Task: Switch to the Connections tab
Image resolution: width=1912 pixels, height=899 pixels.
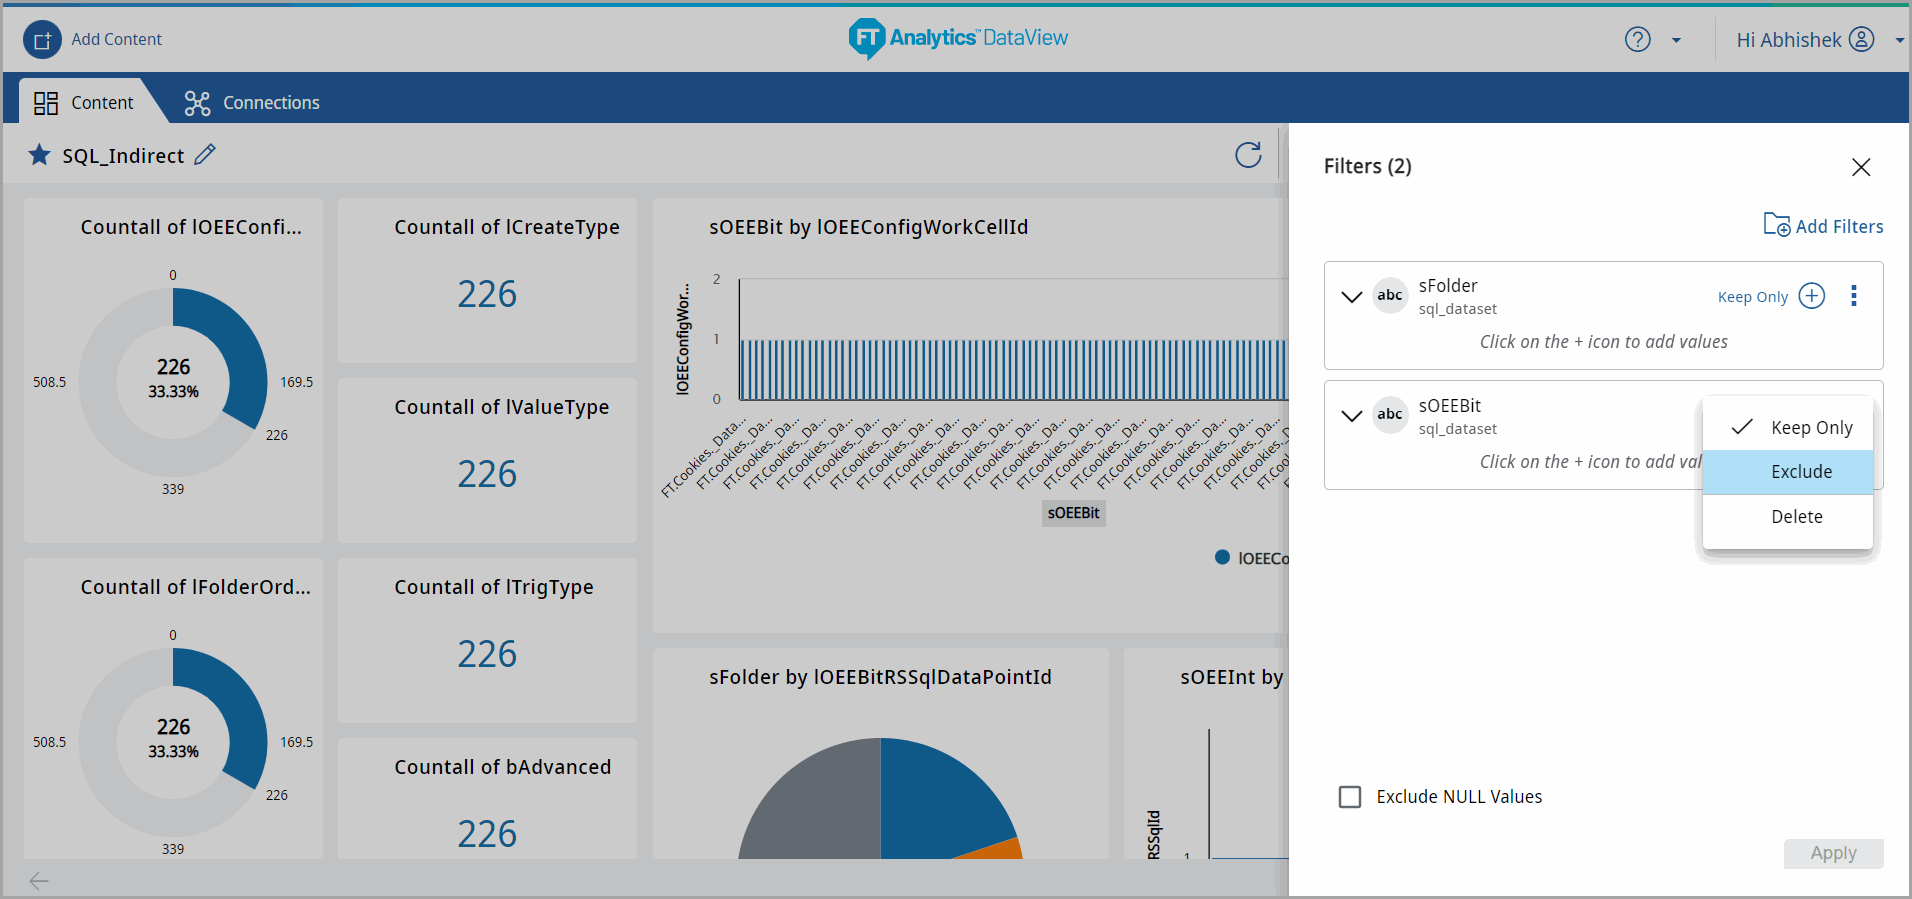Action: (252, 103)
